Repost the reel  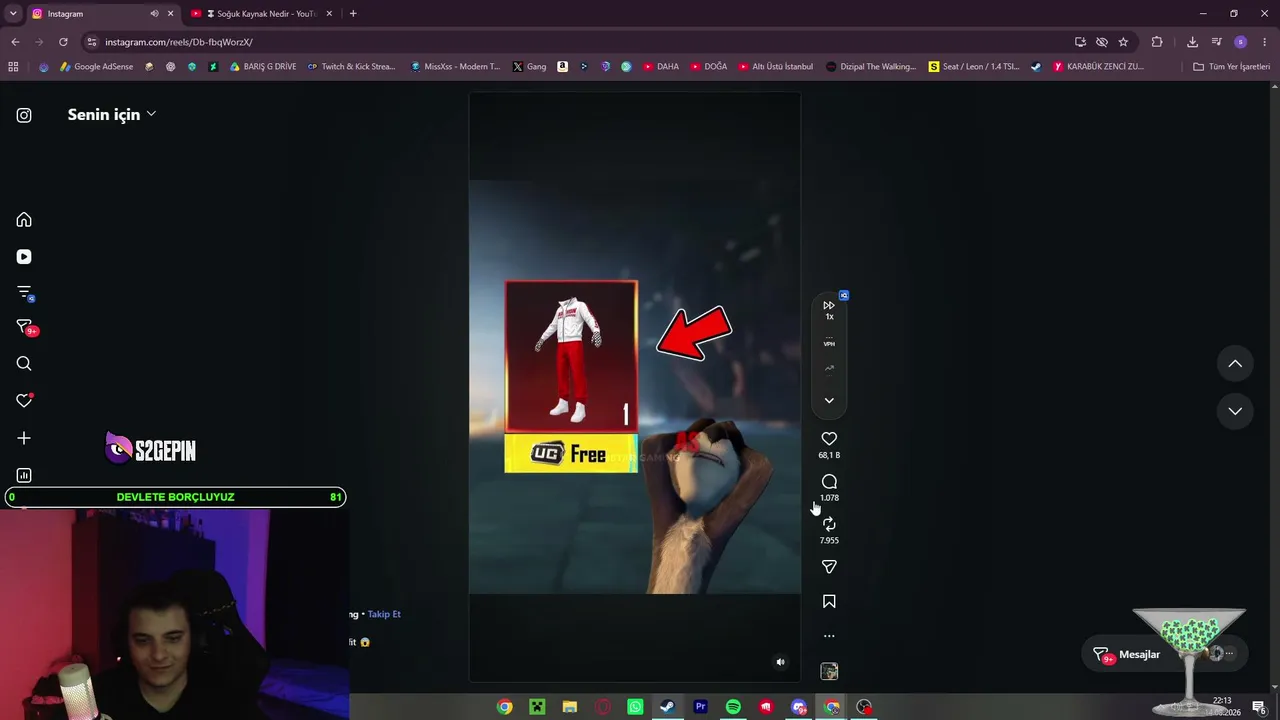tap(829, 524)
